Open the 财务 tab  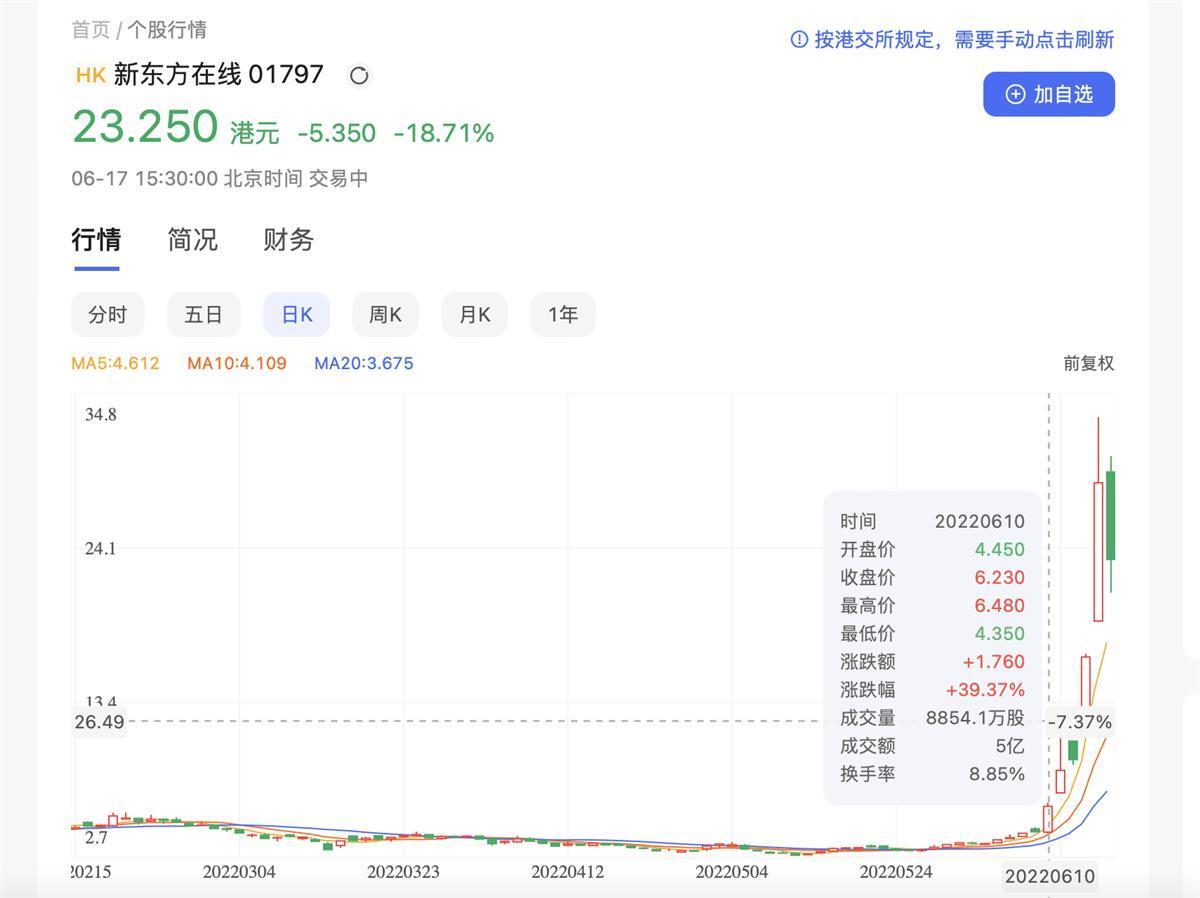point(288,240)
